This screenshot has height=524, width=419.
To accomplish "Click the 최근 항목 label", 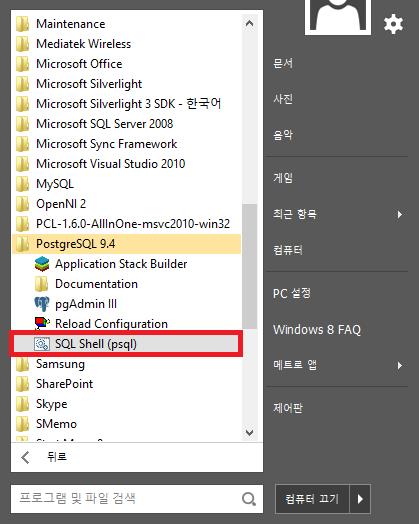I will click(x=295, y=214).
